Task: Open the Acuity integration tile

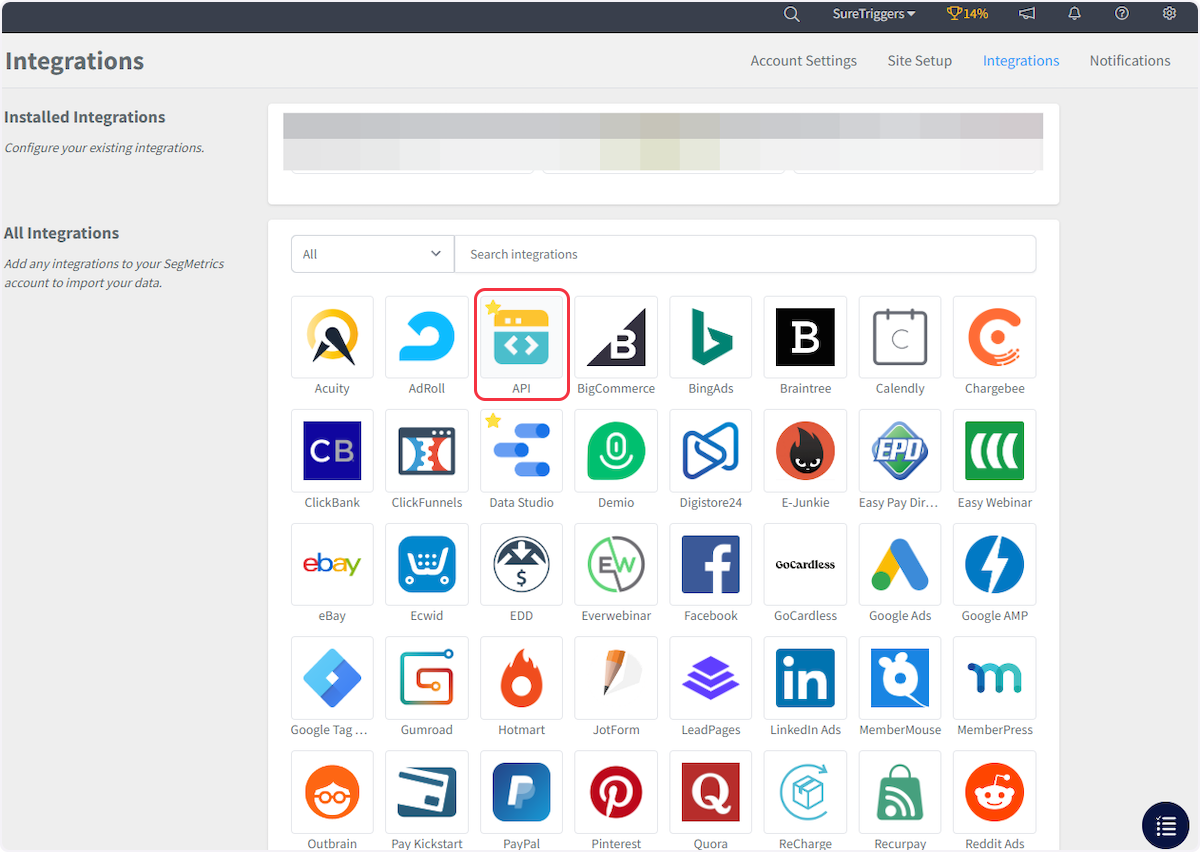Action: (332, 337)
